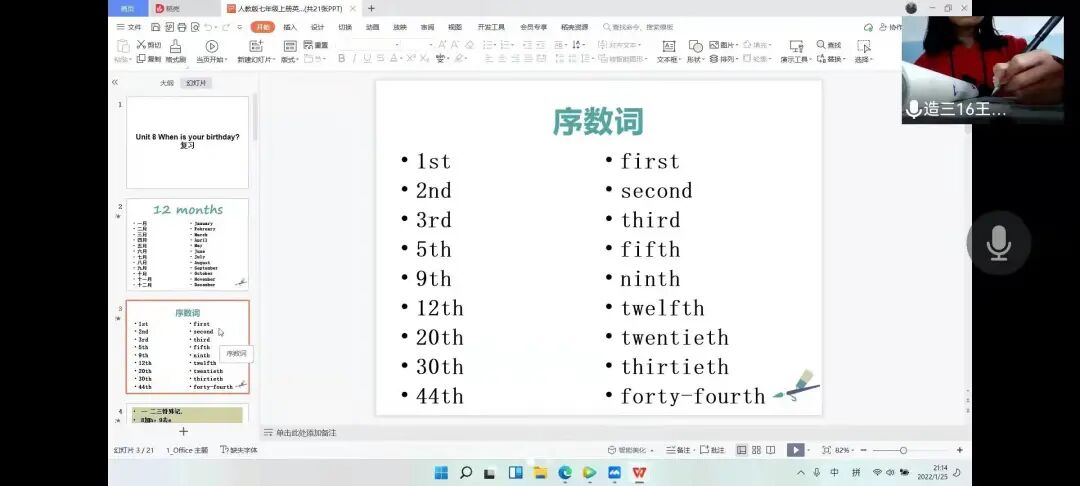Click the Windows Start button
The height and width of the screenshot is (486, 1080).
click(x=442, y=472)
